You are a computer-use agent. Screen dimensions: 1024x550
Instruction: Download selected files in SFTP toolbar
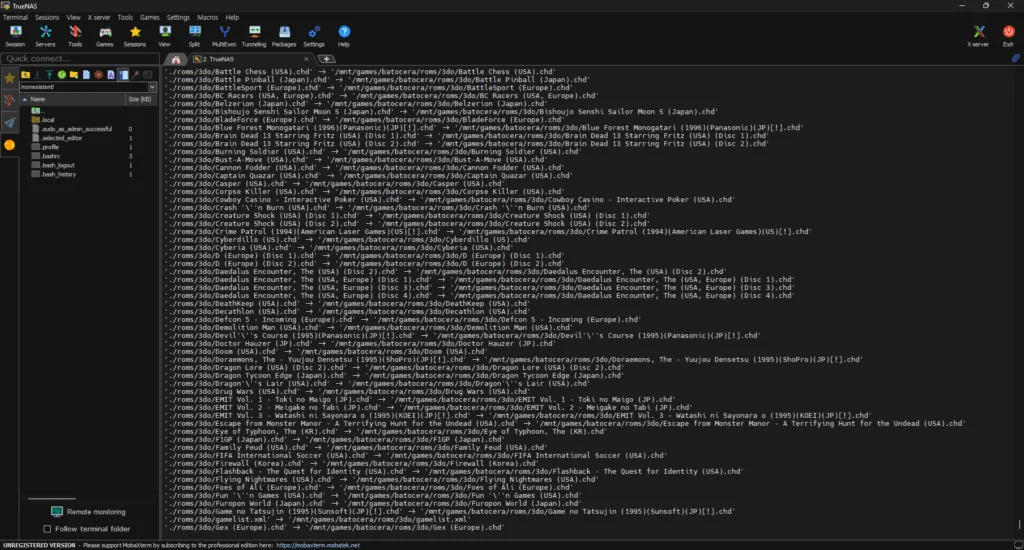[37, 75]
